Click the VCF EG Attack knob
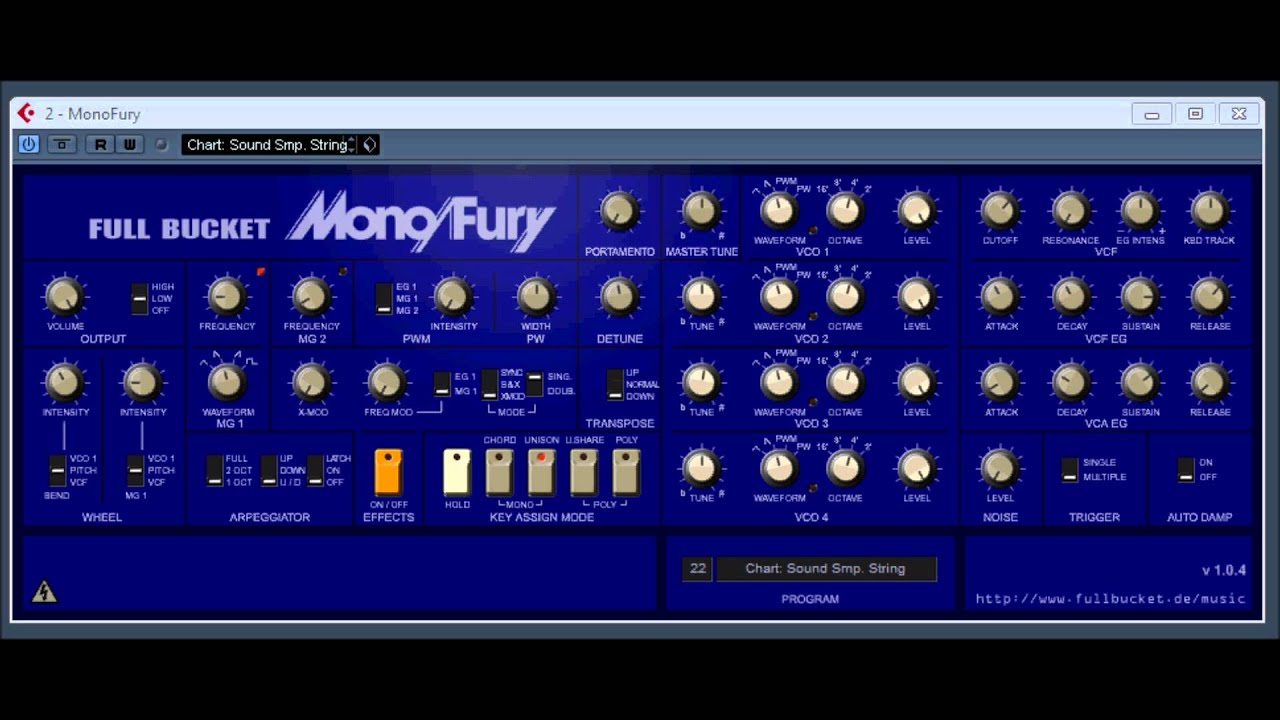 (999, 296)
